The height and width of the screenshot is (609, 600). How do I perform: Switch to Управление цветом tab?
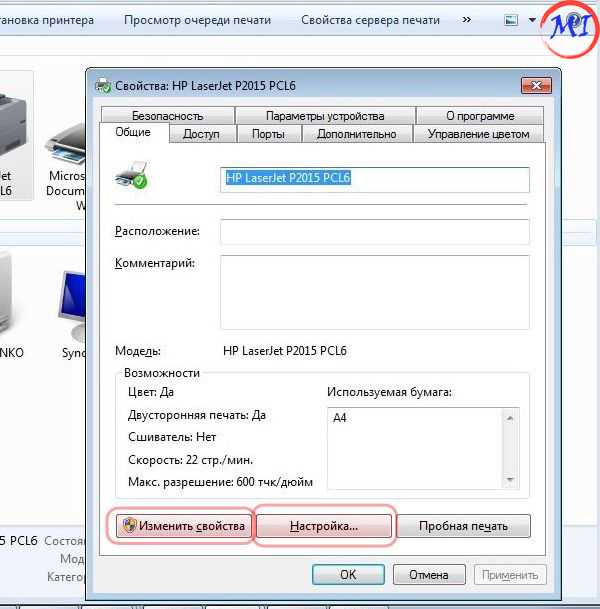pyautogui.click(x=478, y=134)
